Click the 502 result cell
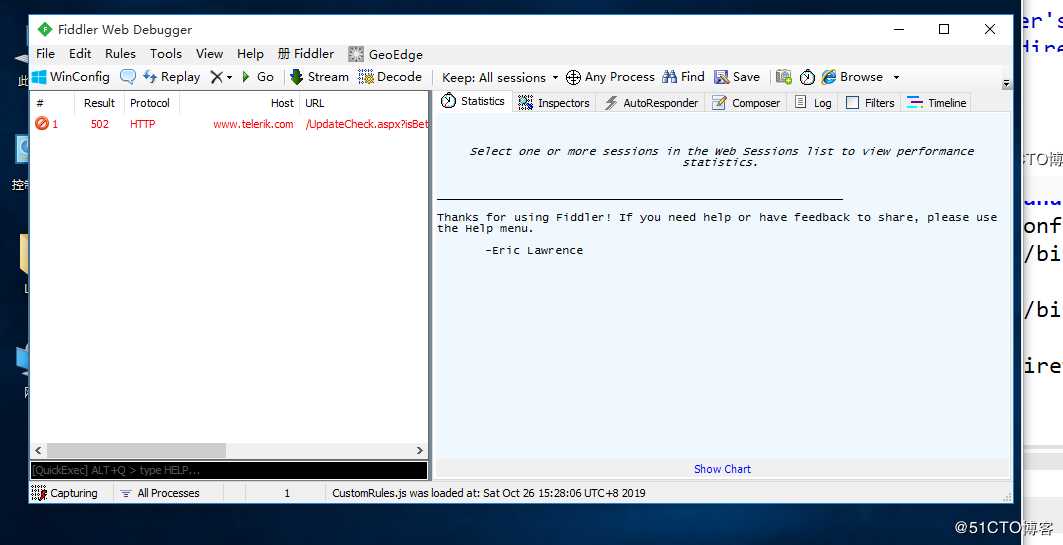The height and width of the screenshot is (545, 1063). [x=100, y=124]
